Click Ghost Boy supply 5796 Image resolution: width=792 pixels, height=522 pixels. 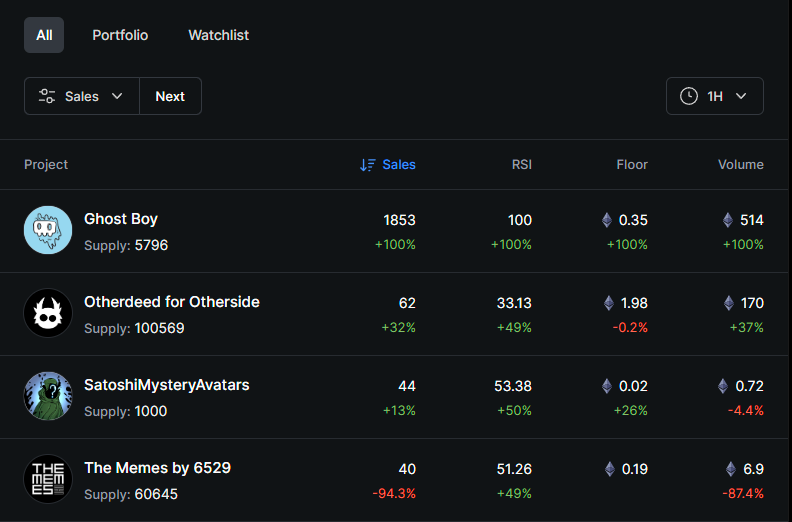pyautogui.click(x=151, y=245)
